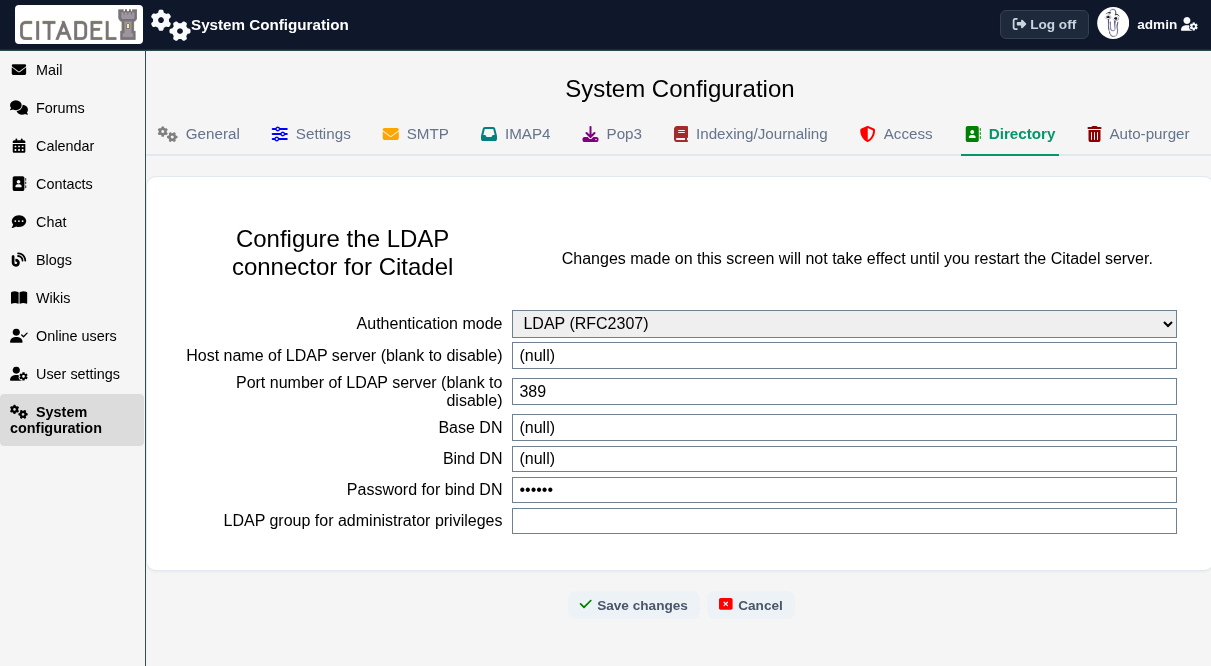Open User settings in the sidebar
Screen dimensions: 1211x666
click(72, 374)
